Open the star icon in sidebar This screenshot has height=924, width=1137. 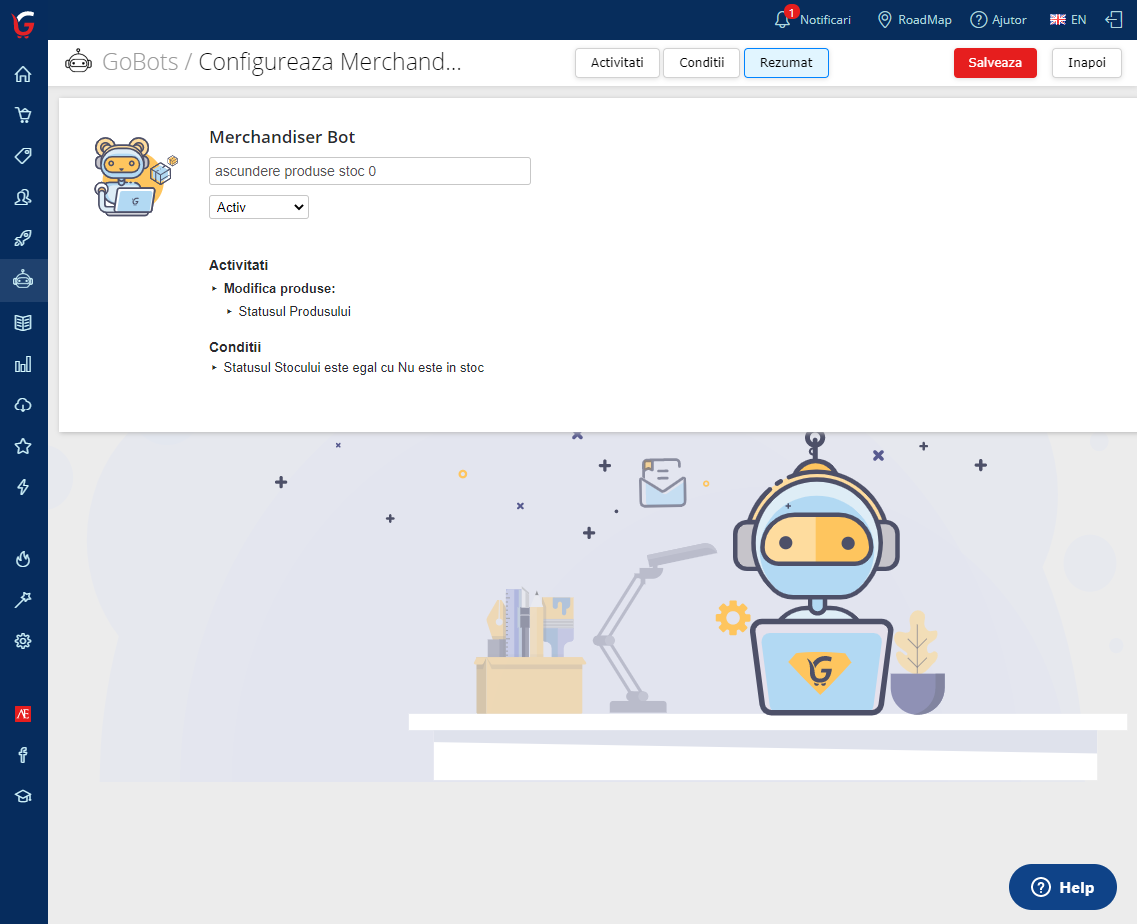click(23, 446)
